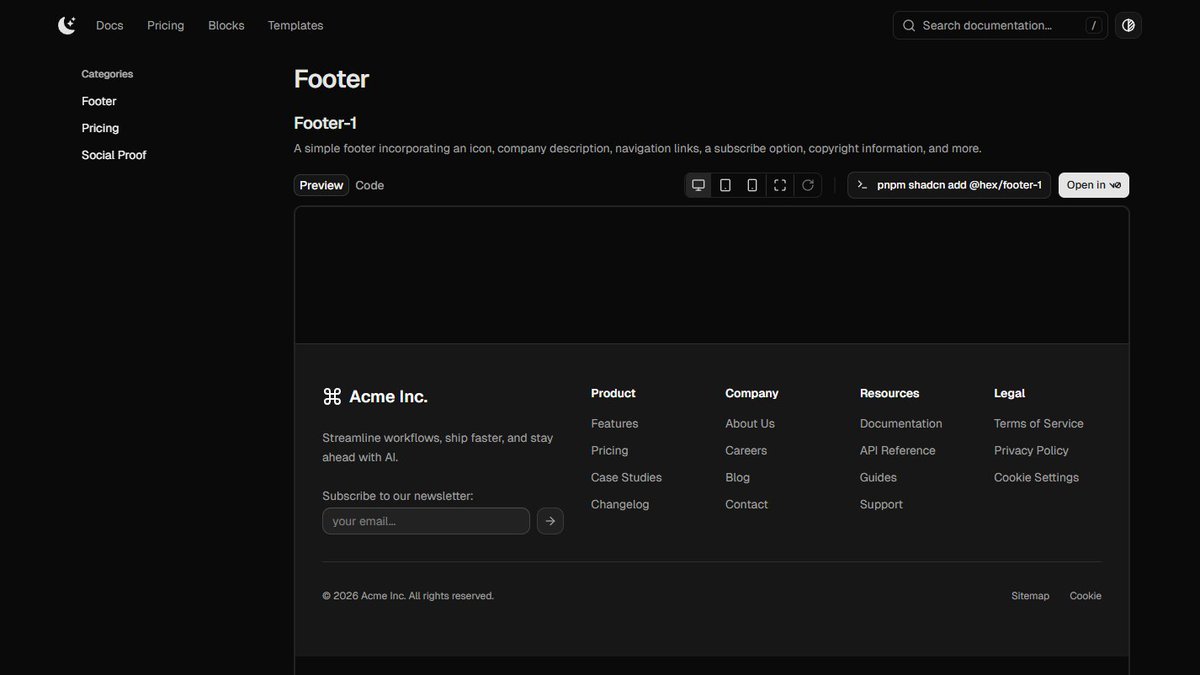Select the tablet preview size icon
The image size is (1200, 675).
[725, 185]
